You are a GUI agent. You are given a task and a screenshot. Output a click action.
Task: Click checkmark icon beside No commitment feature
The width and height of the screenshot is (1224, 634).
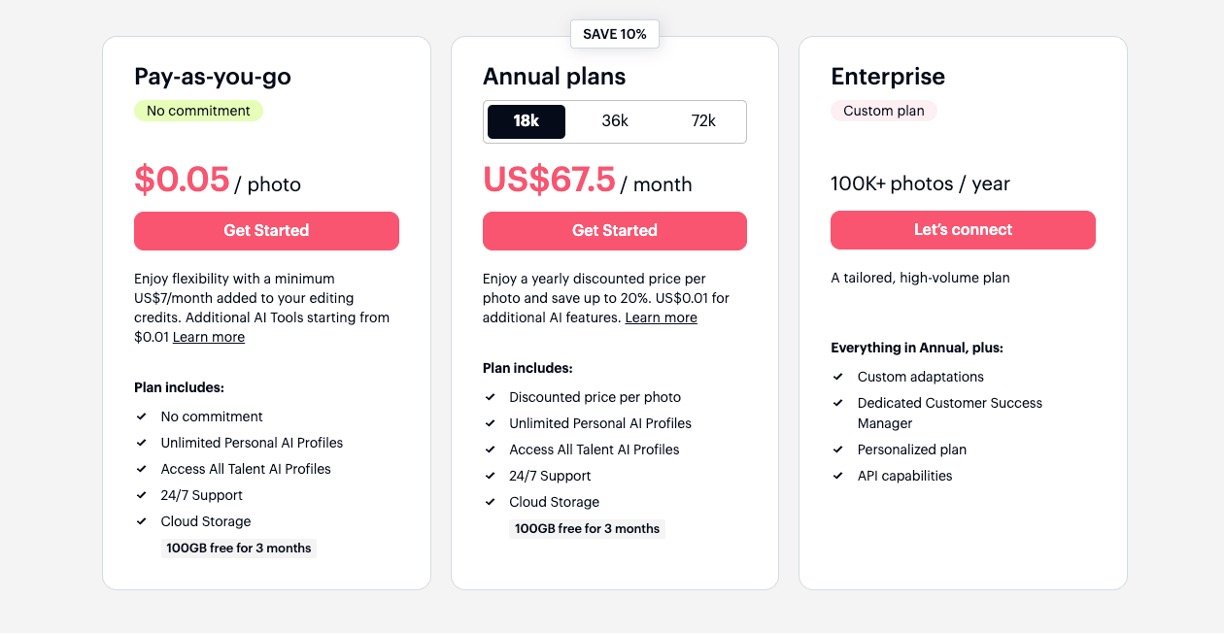(x=142, y=417)
